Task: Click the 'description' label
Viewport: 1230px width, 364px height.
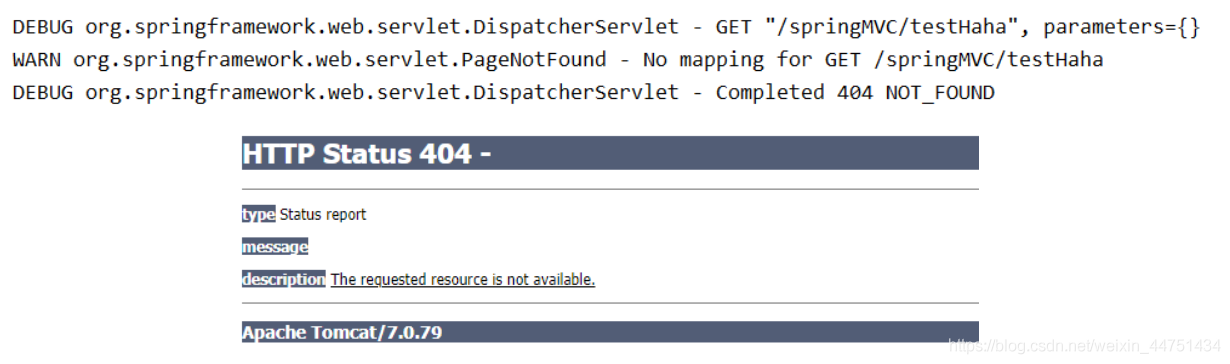Action: 283,279
